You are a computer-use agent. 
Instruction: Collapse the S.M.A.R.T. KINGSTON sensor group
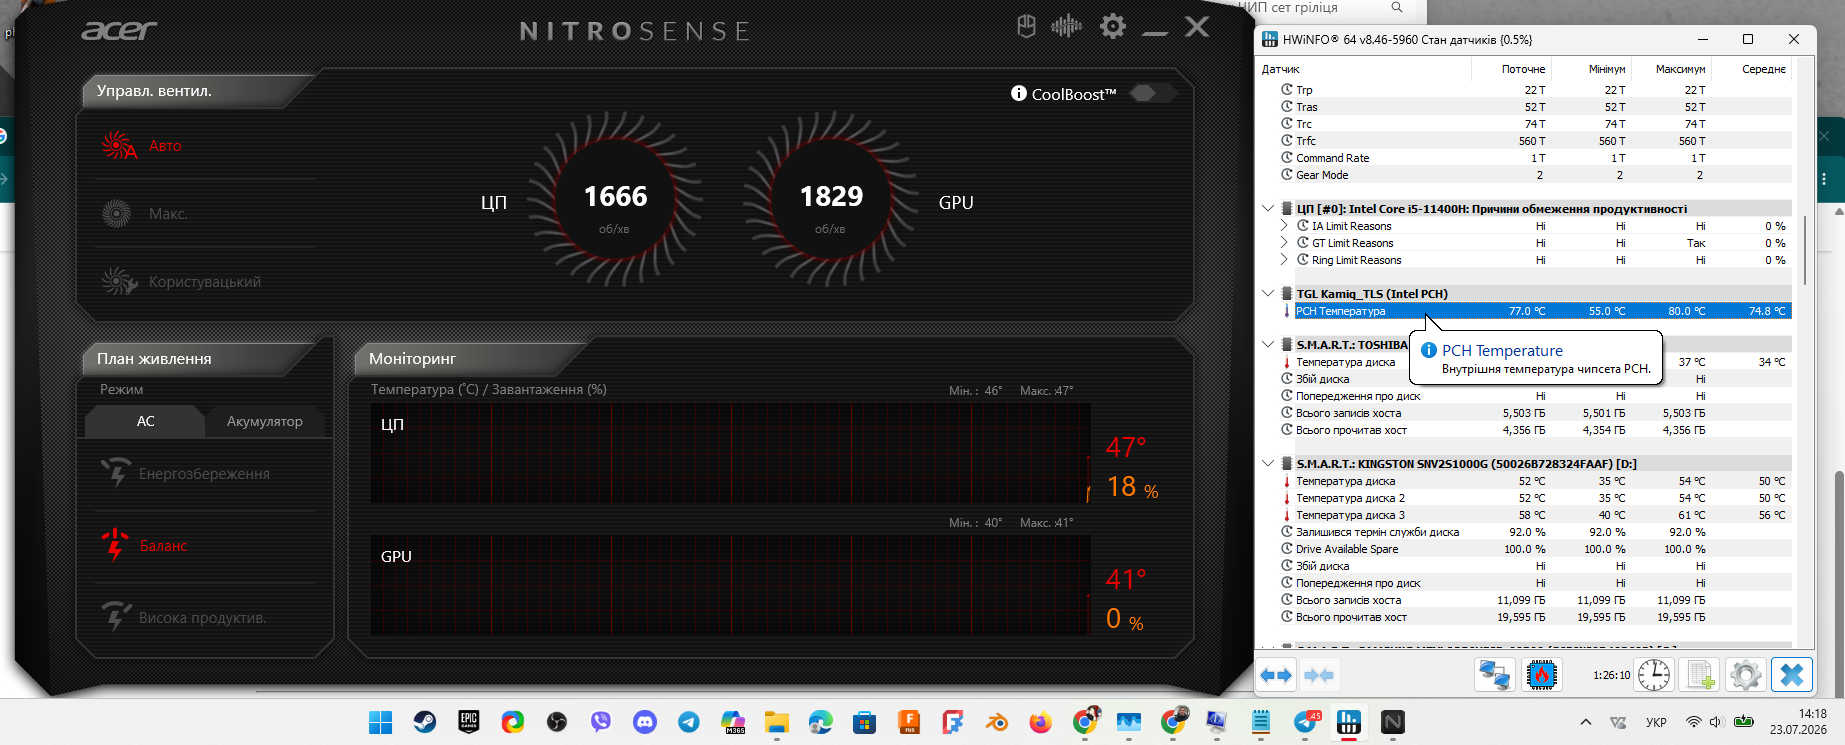tap(1268, 464)
